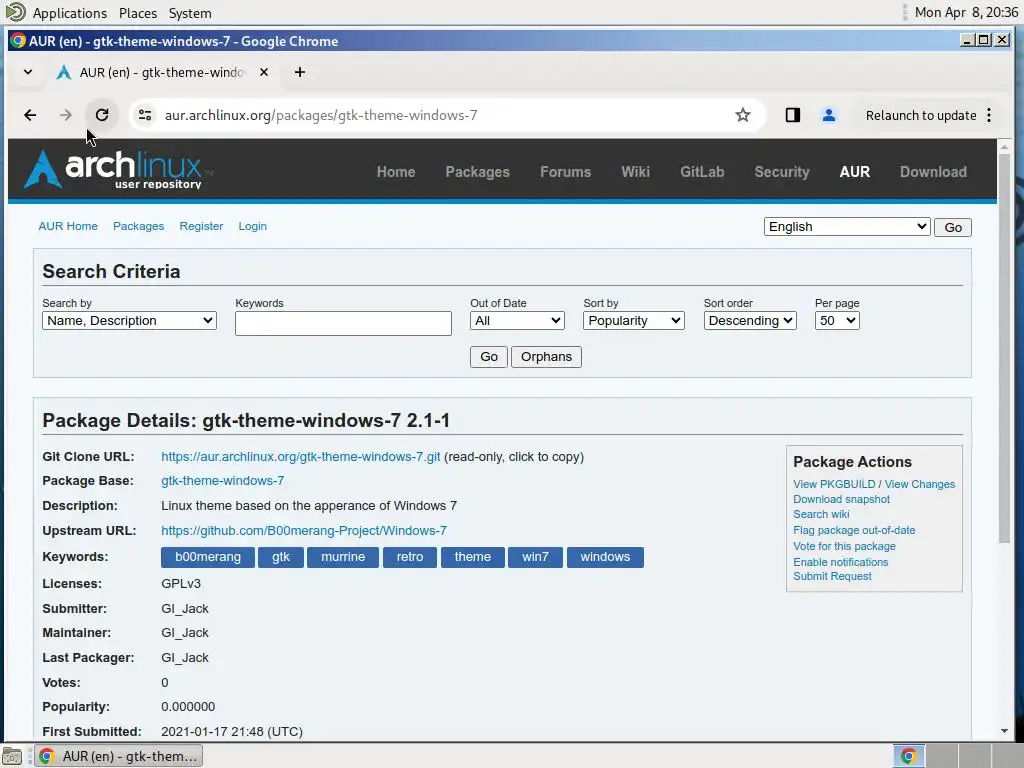Click the win7 keyword tag
This screenshot has height=768, width=1024.
click(535, 557)
